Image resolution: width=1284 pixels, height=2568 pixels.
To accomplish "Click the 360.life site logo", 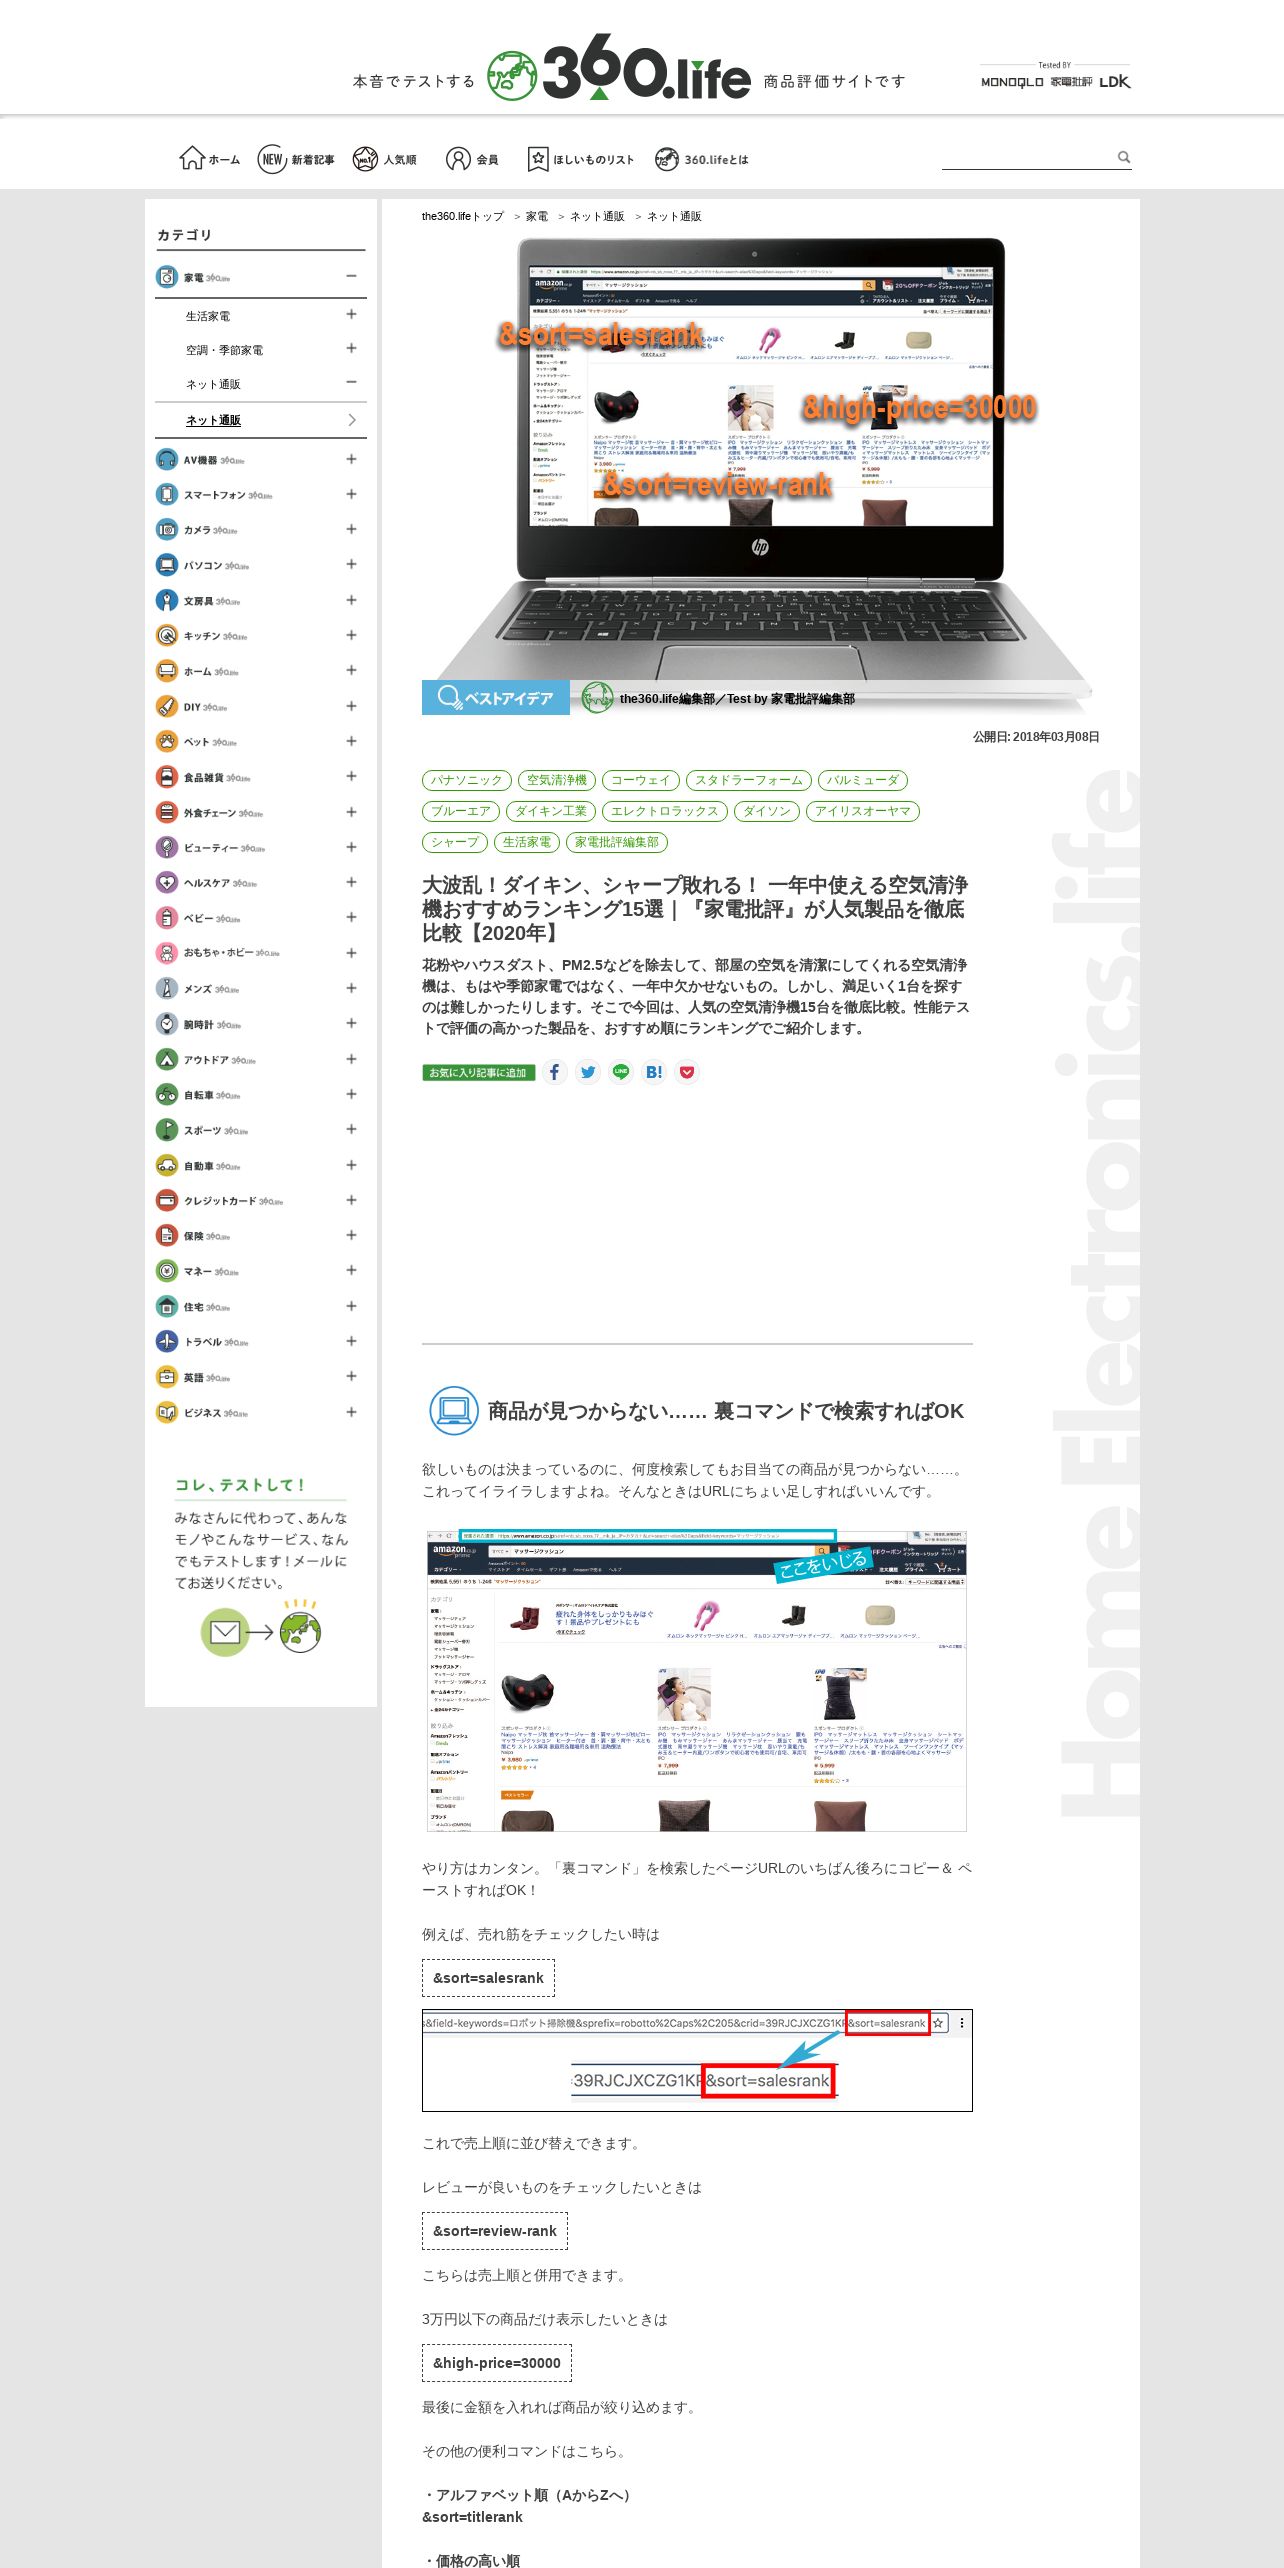I will 619,69.
